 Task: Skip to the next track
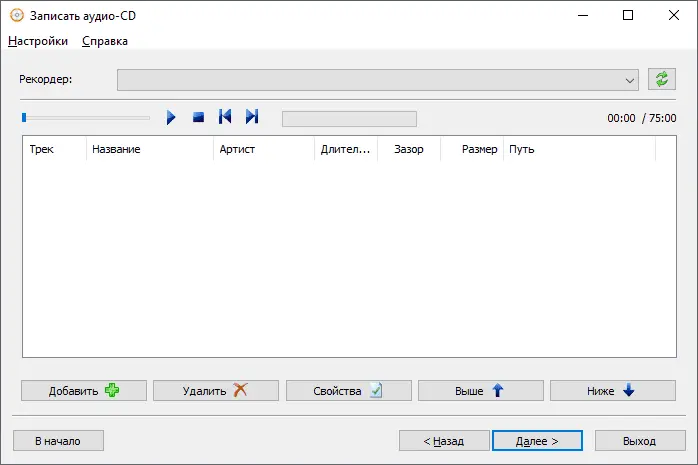point(252,117)
